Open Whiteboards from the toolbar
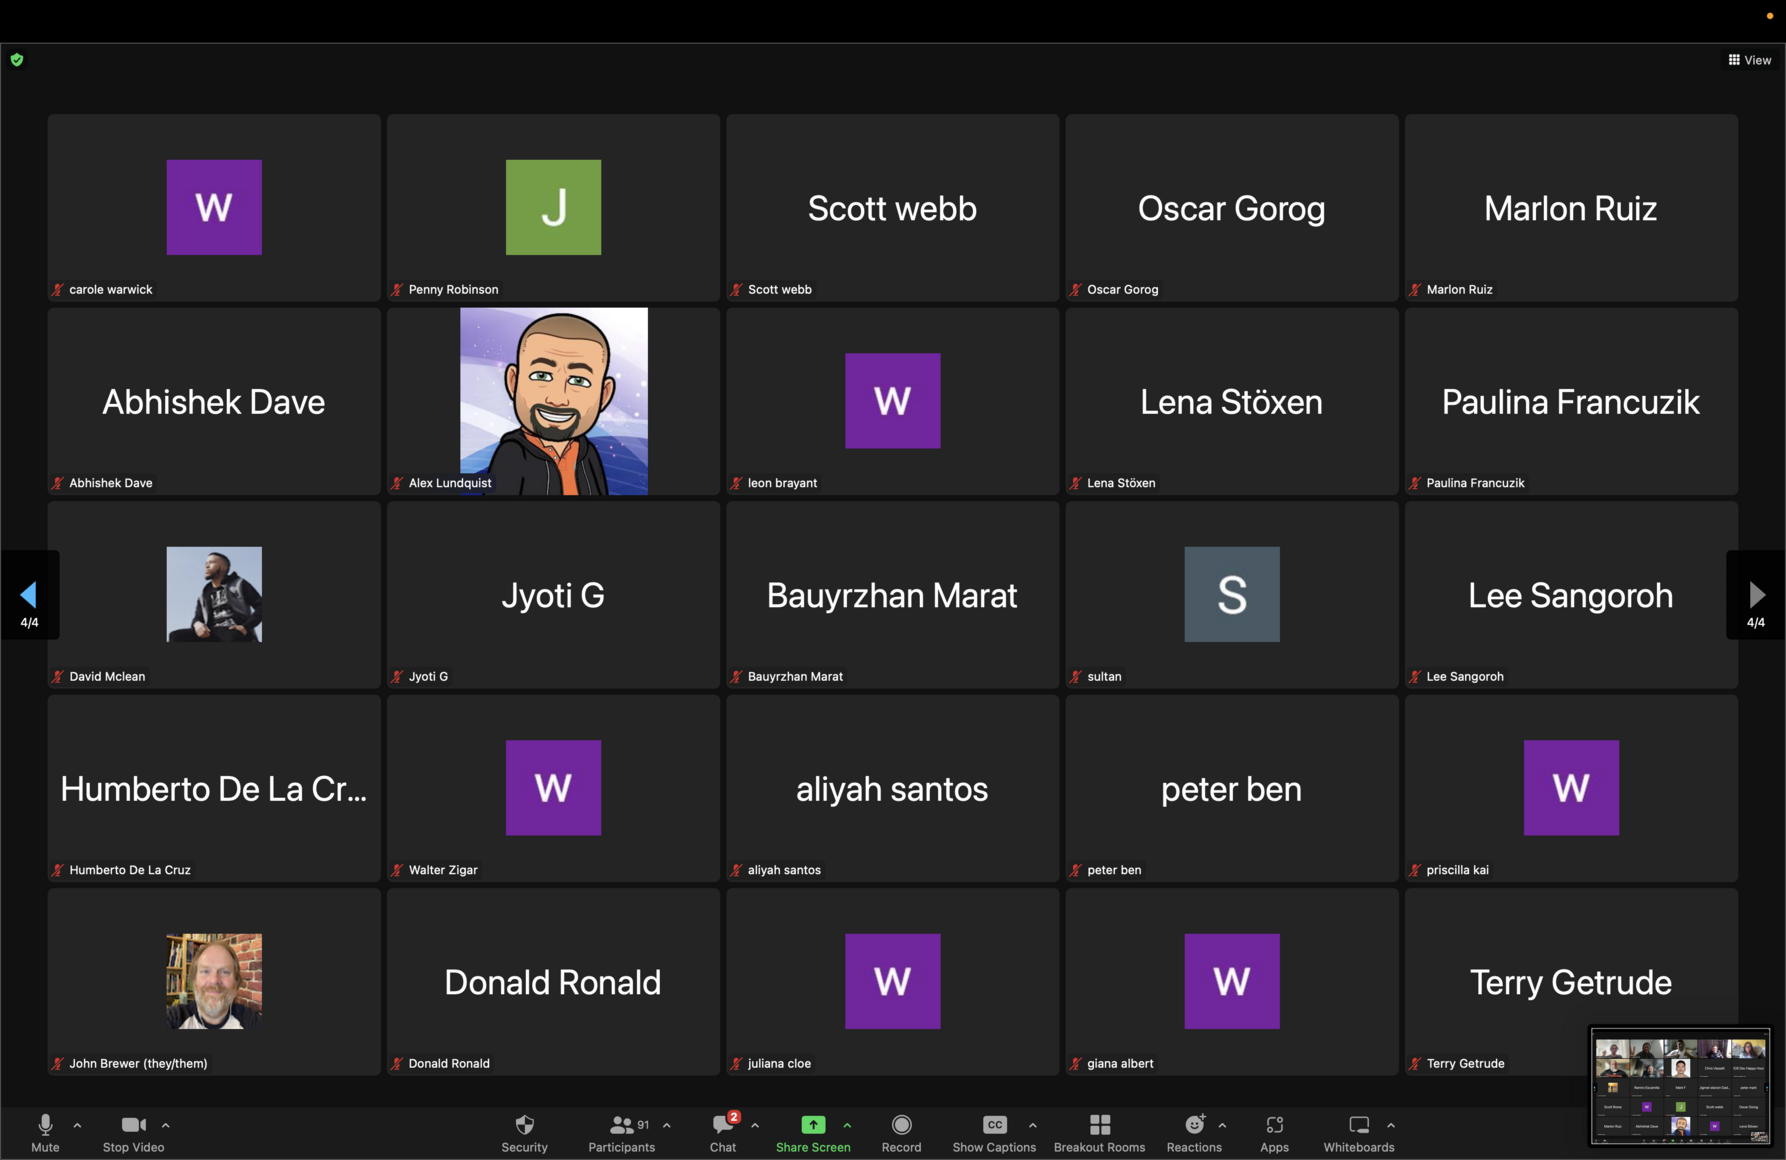 (1358, 1133)
